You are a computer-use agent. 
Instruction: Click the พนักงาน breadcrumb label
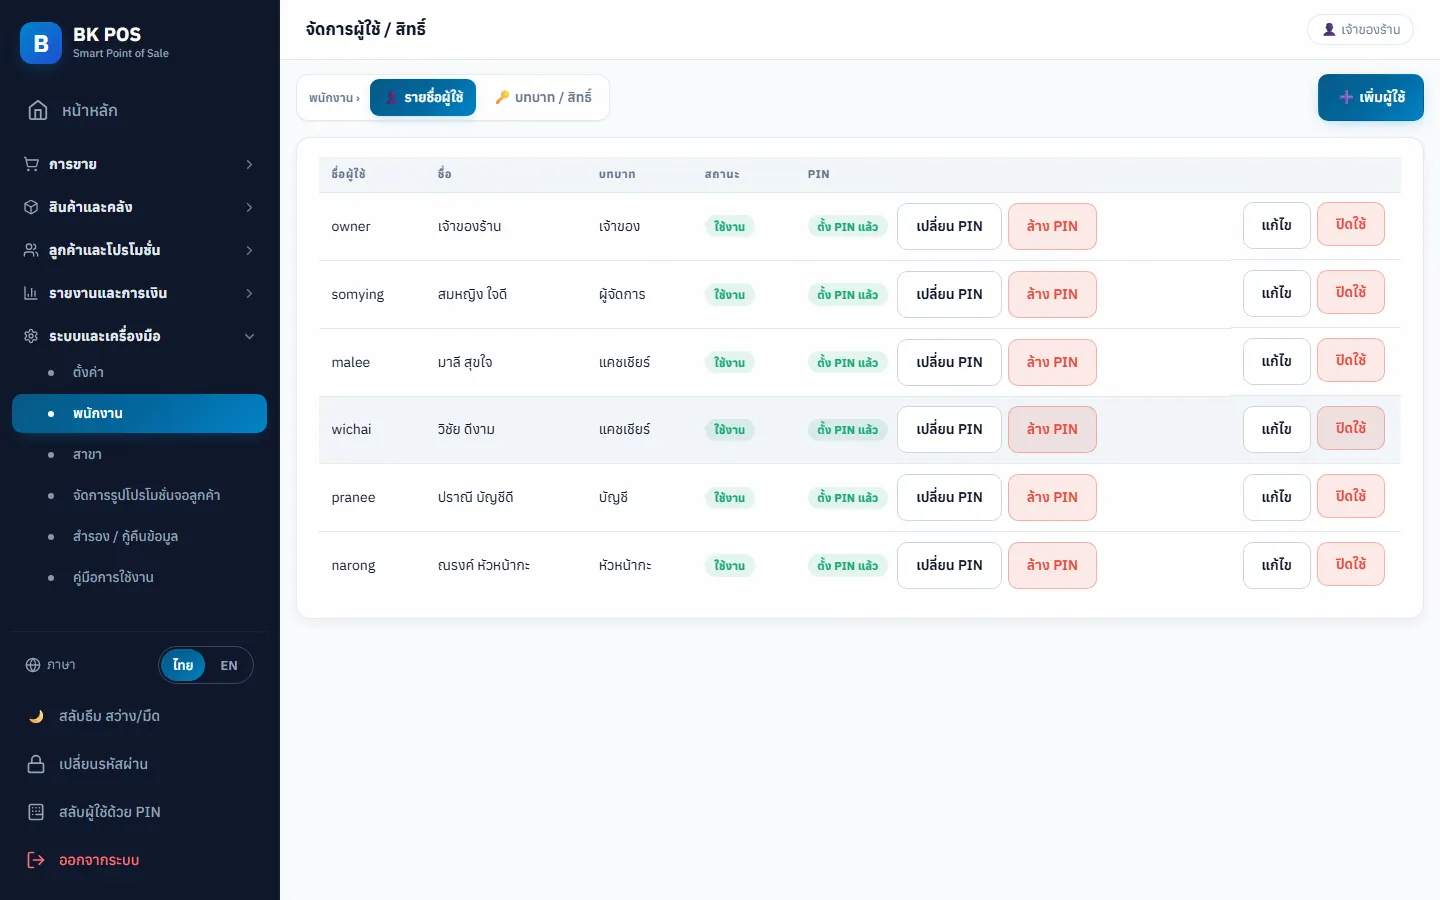click(332, 98)
